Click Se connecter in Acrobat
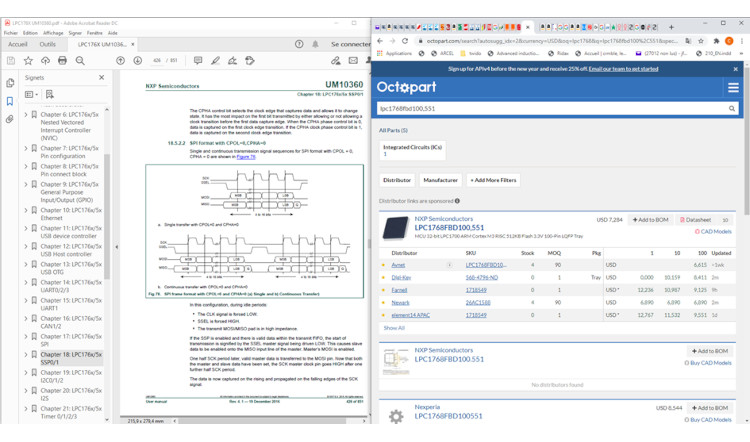 (x=351, y=44)
